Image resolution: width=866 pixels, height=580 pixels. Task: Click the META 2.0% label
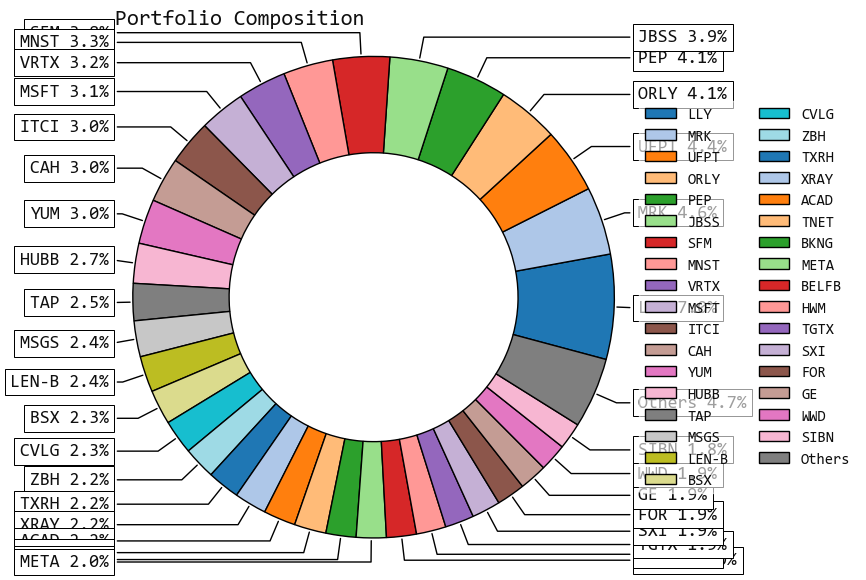64,562
